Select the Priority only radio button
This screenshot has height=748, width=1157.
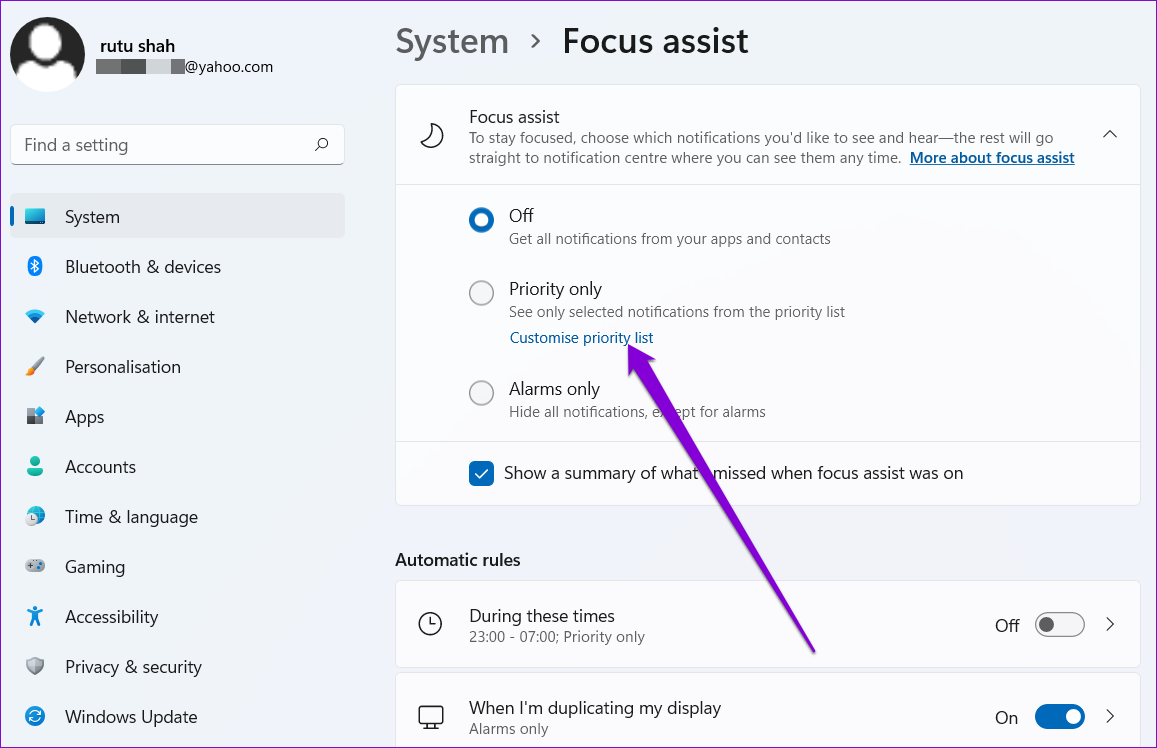481,293
